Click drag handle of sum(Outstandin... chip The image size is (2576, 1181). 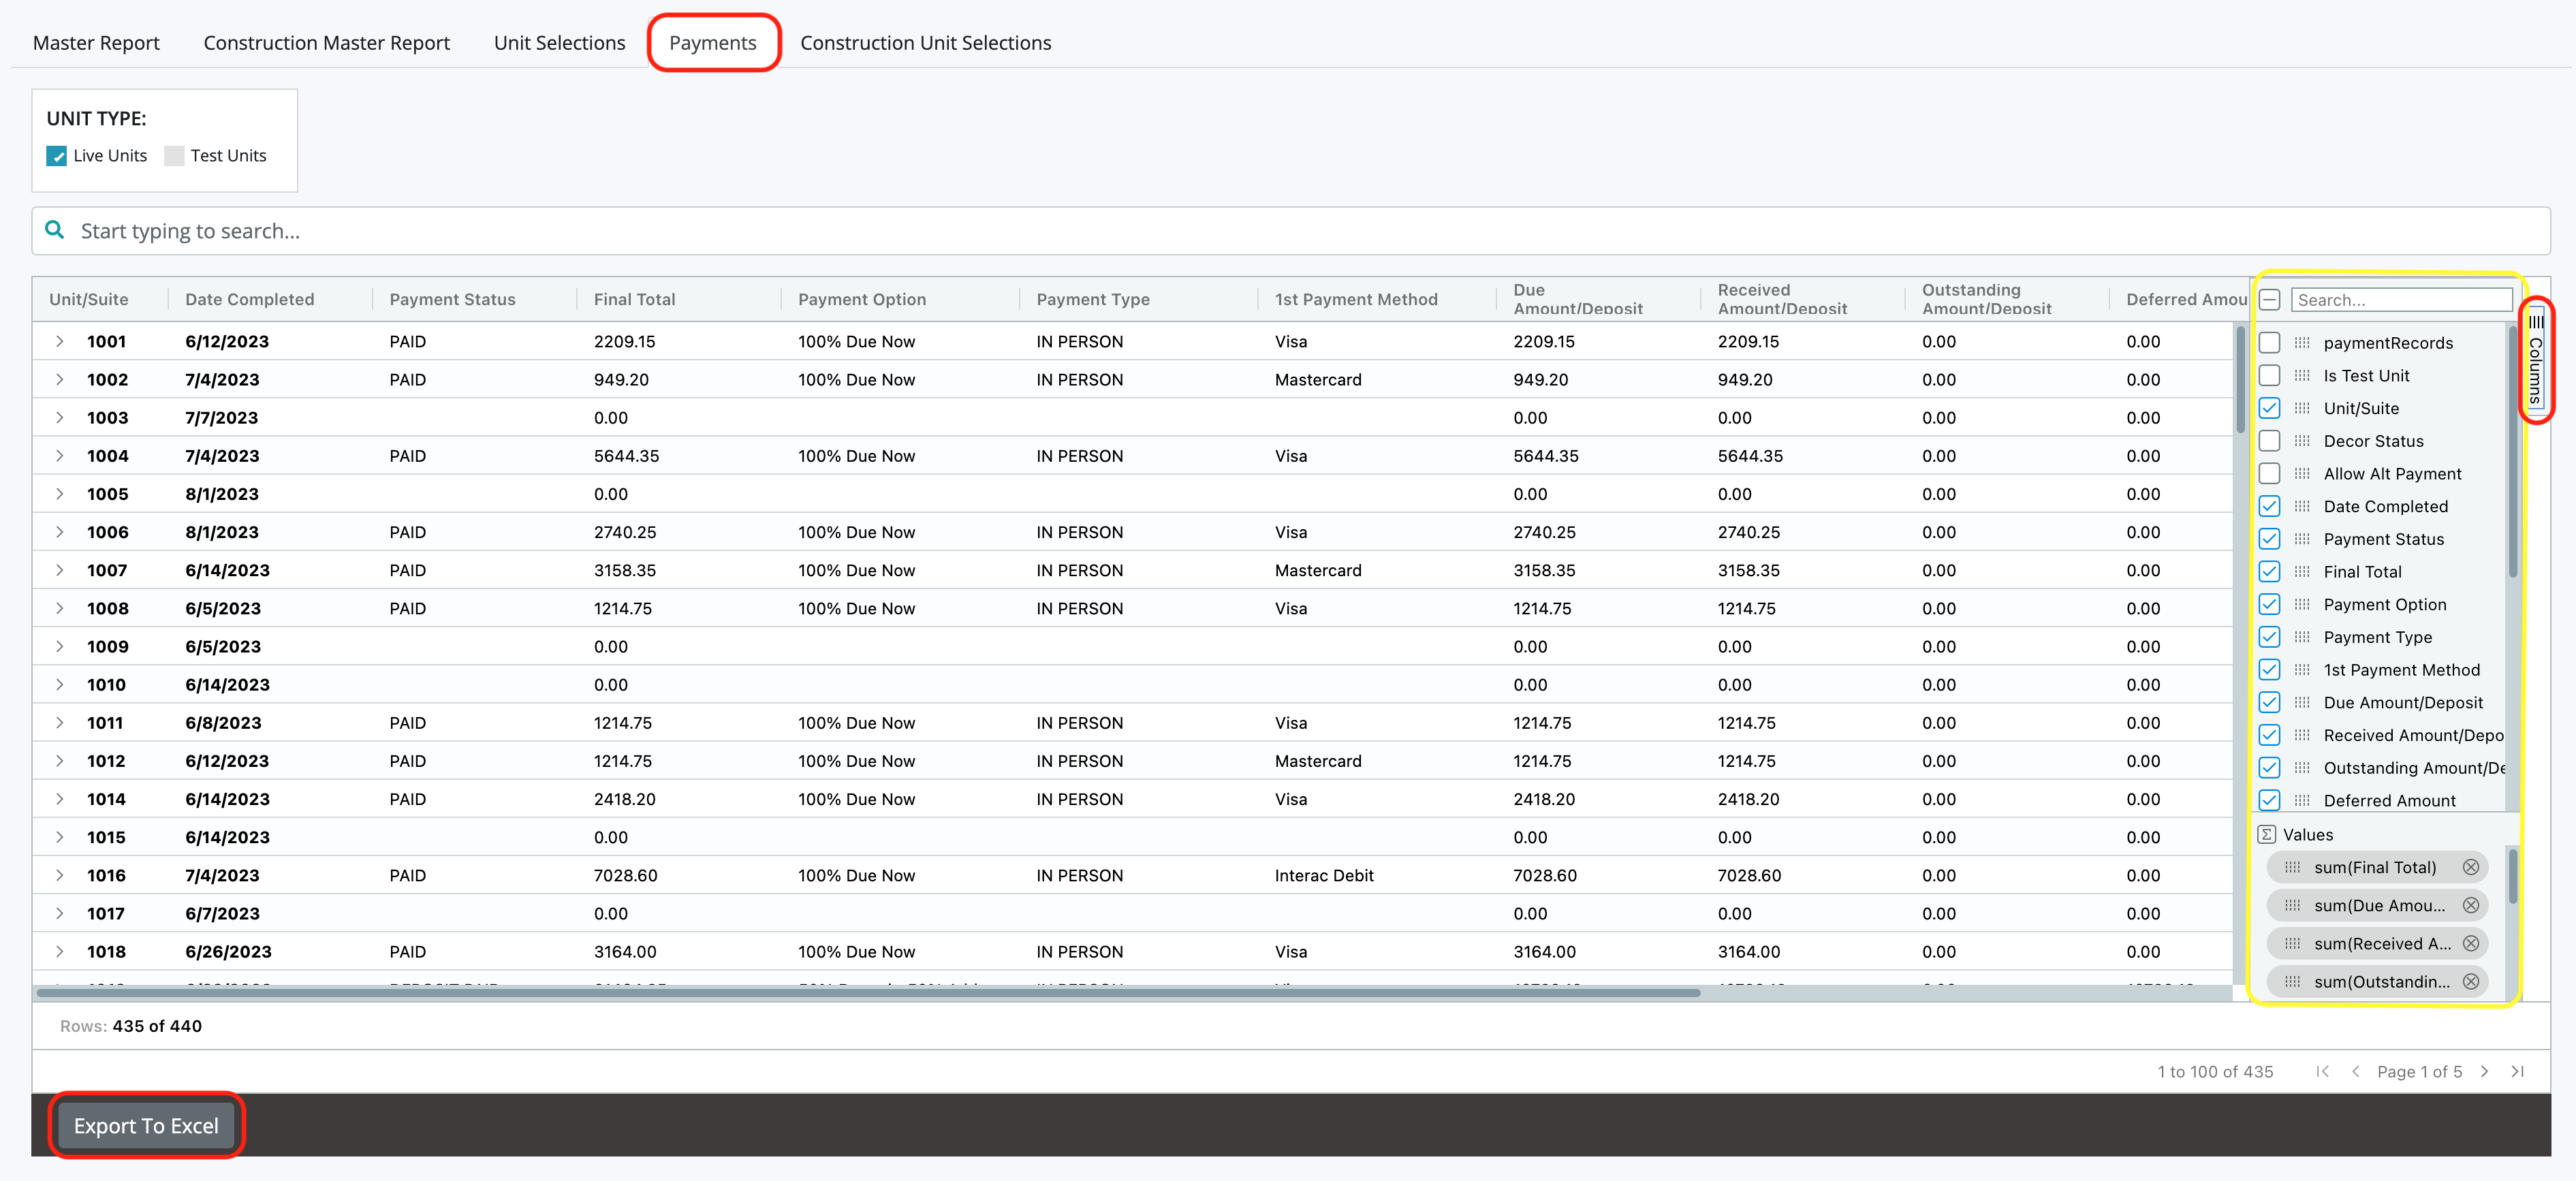[2293, 981]
